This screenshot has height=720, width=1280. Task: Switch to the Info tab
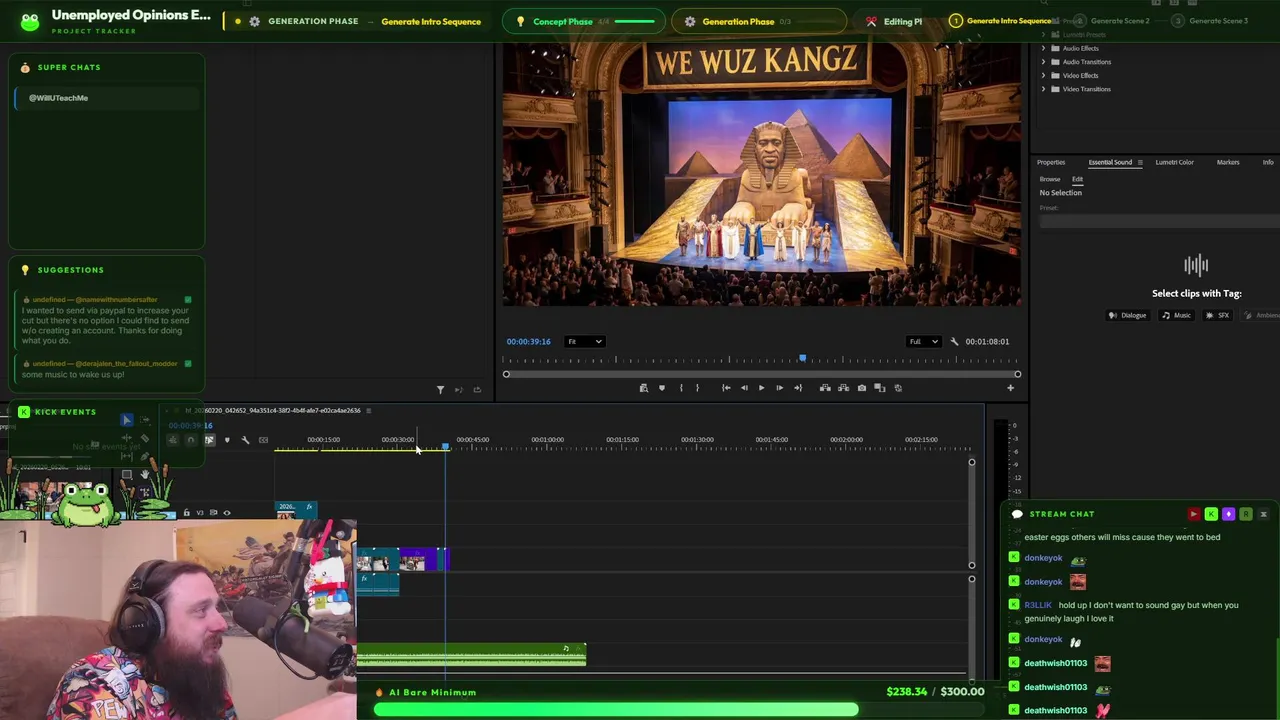[1268, 162]
